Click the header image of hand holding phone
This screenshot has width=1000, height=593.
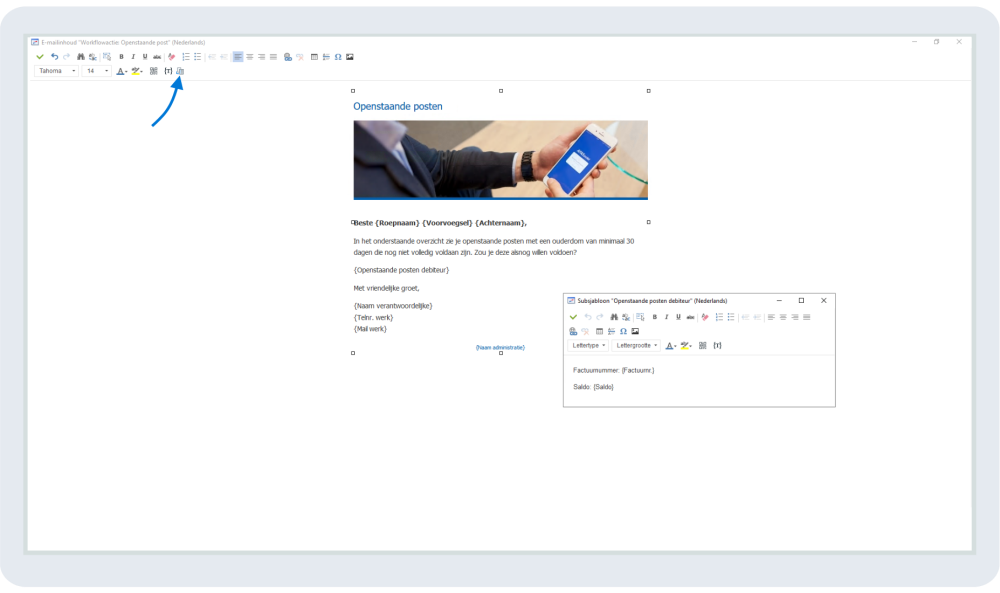coord(500,160)
